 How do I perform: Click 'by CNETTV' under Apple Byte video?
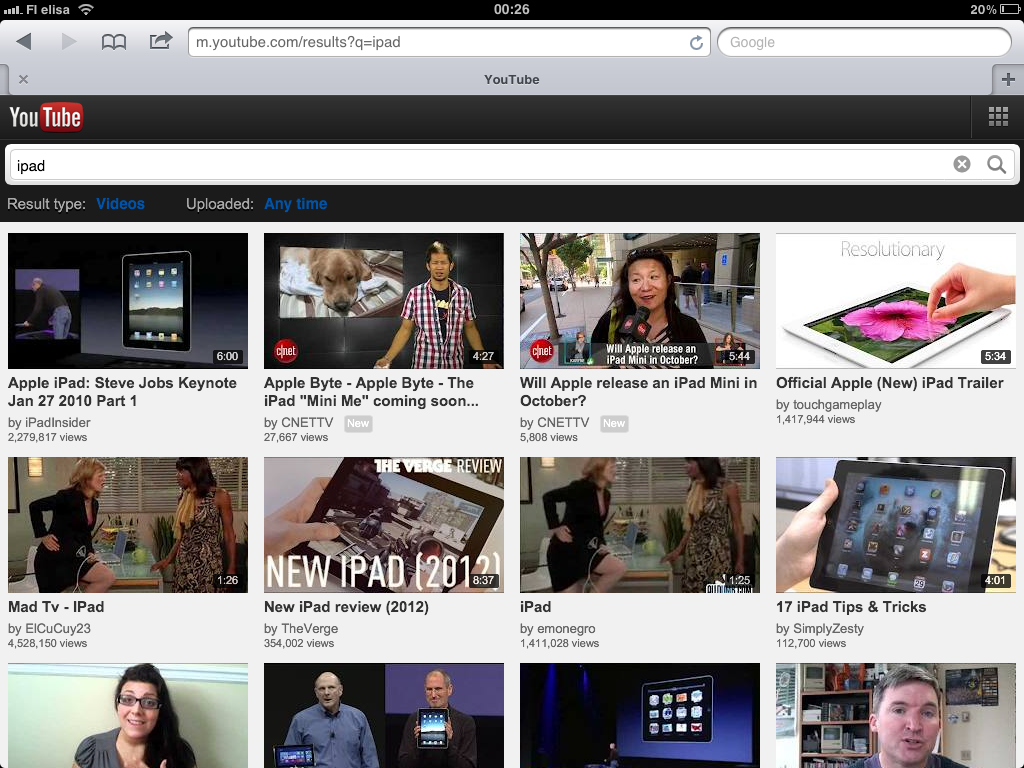point(298,423)
